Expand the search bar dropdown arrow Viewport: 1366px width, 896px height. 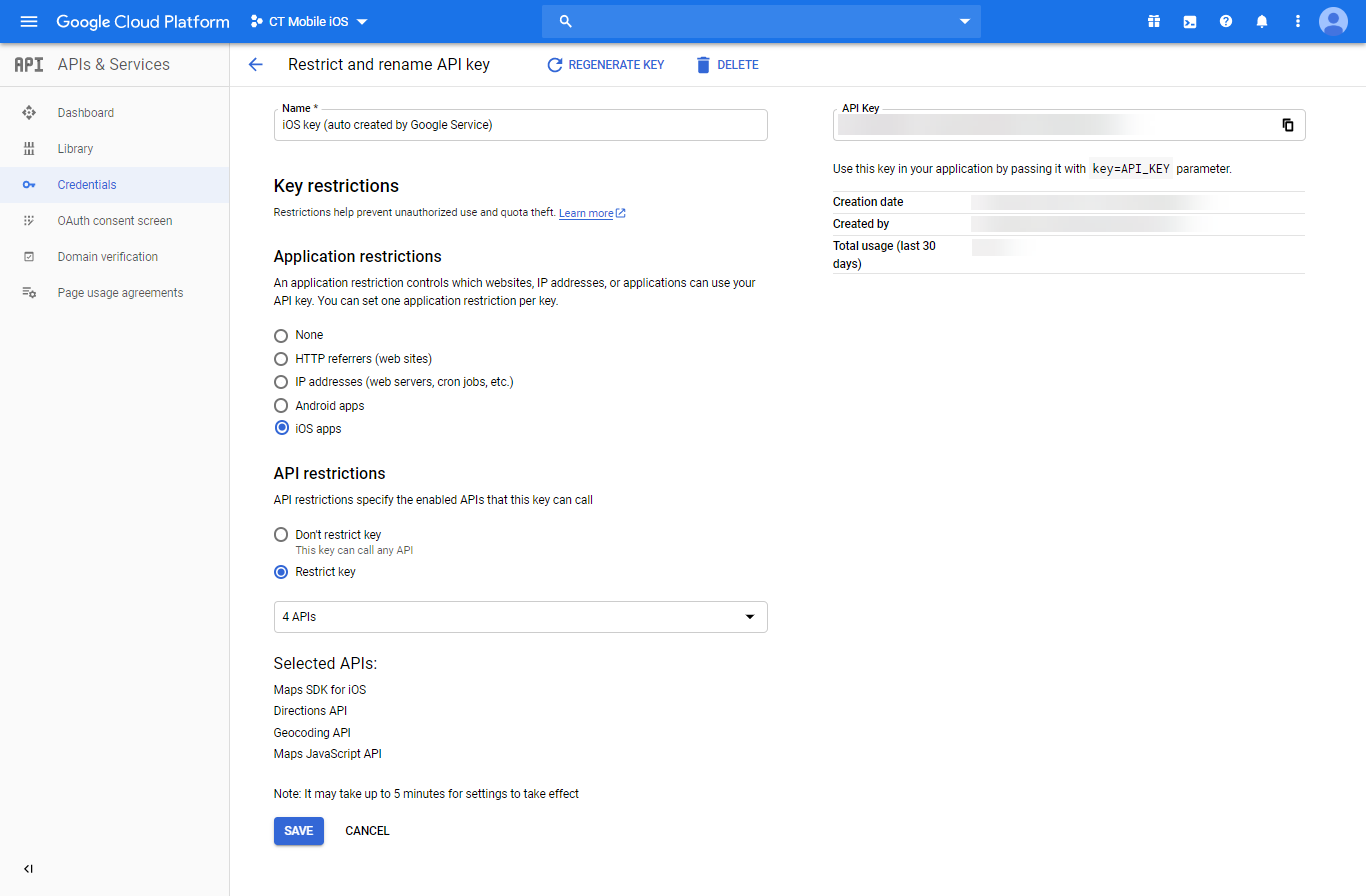[x=963, y=20]
